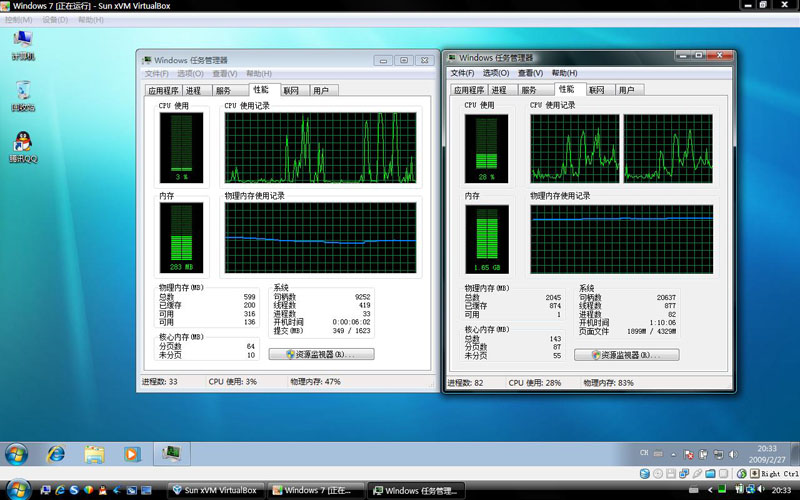The width and height of the screenshot is (800, 500).
Task: Open the guest clock showing 2009/2/27
Action: click(x=767, y=454)
